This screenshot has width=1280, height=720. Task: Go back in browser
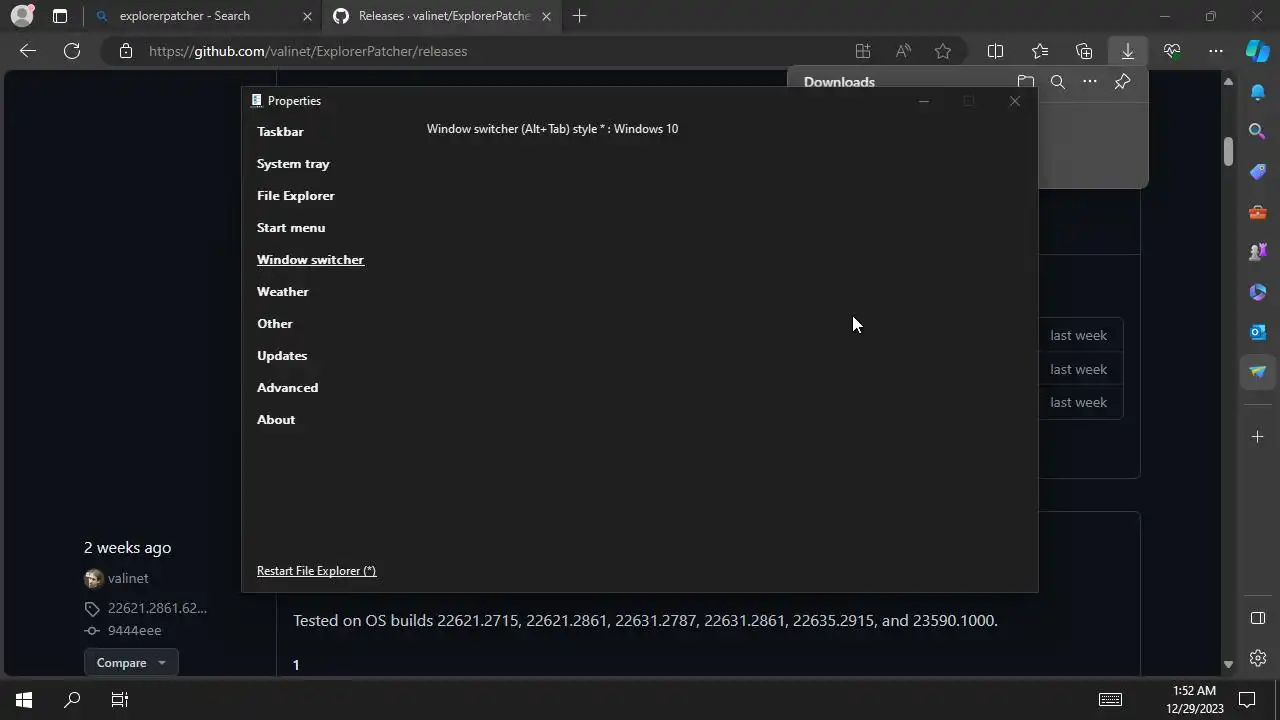pos(28,51)
